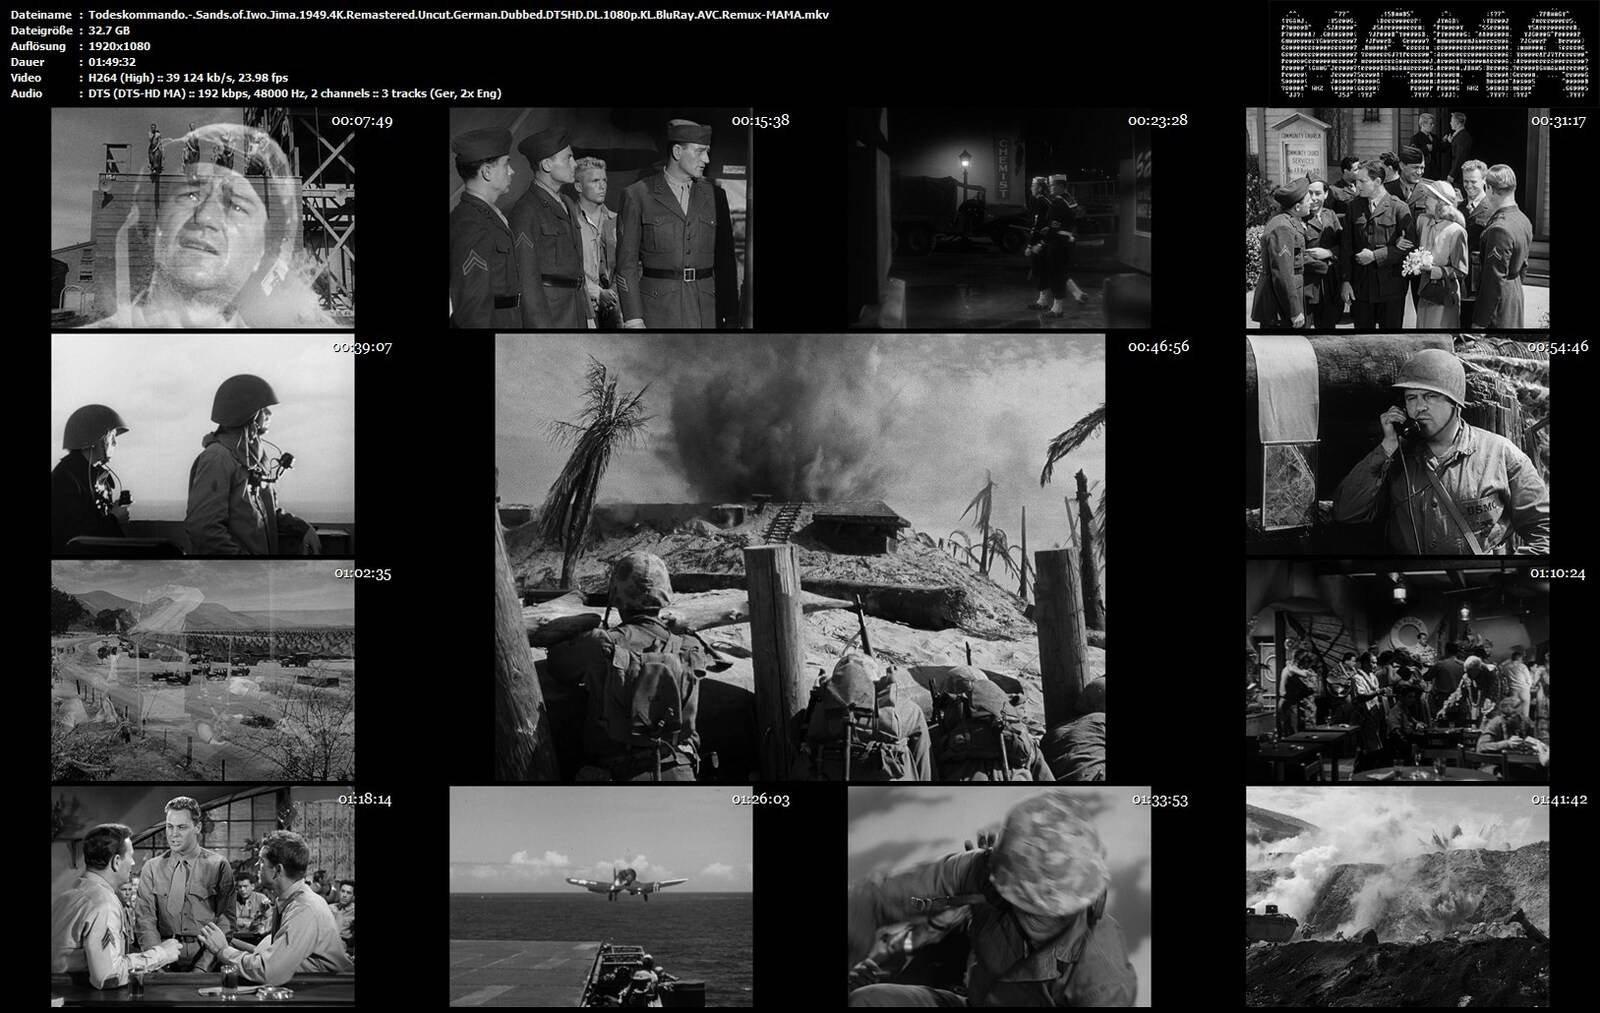Click the Video label

tap(26, 78)
